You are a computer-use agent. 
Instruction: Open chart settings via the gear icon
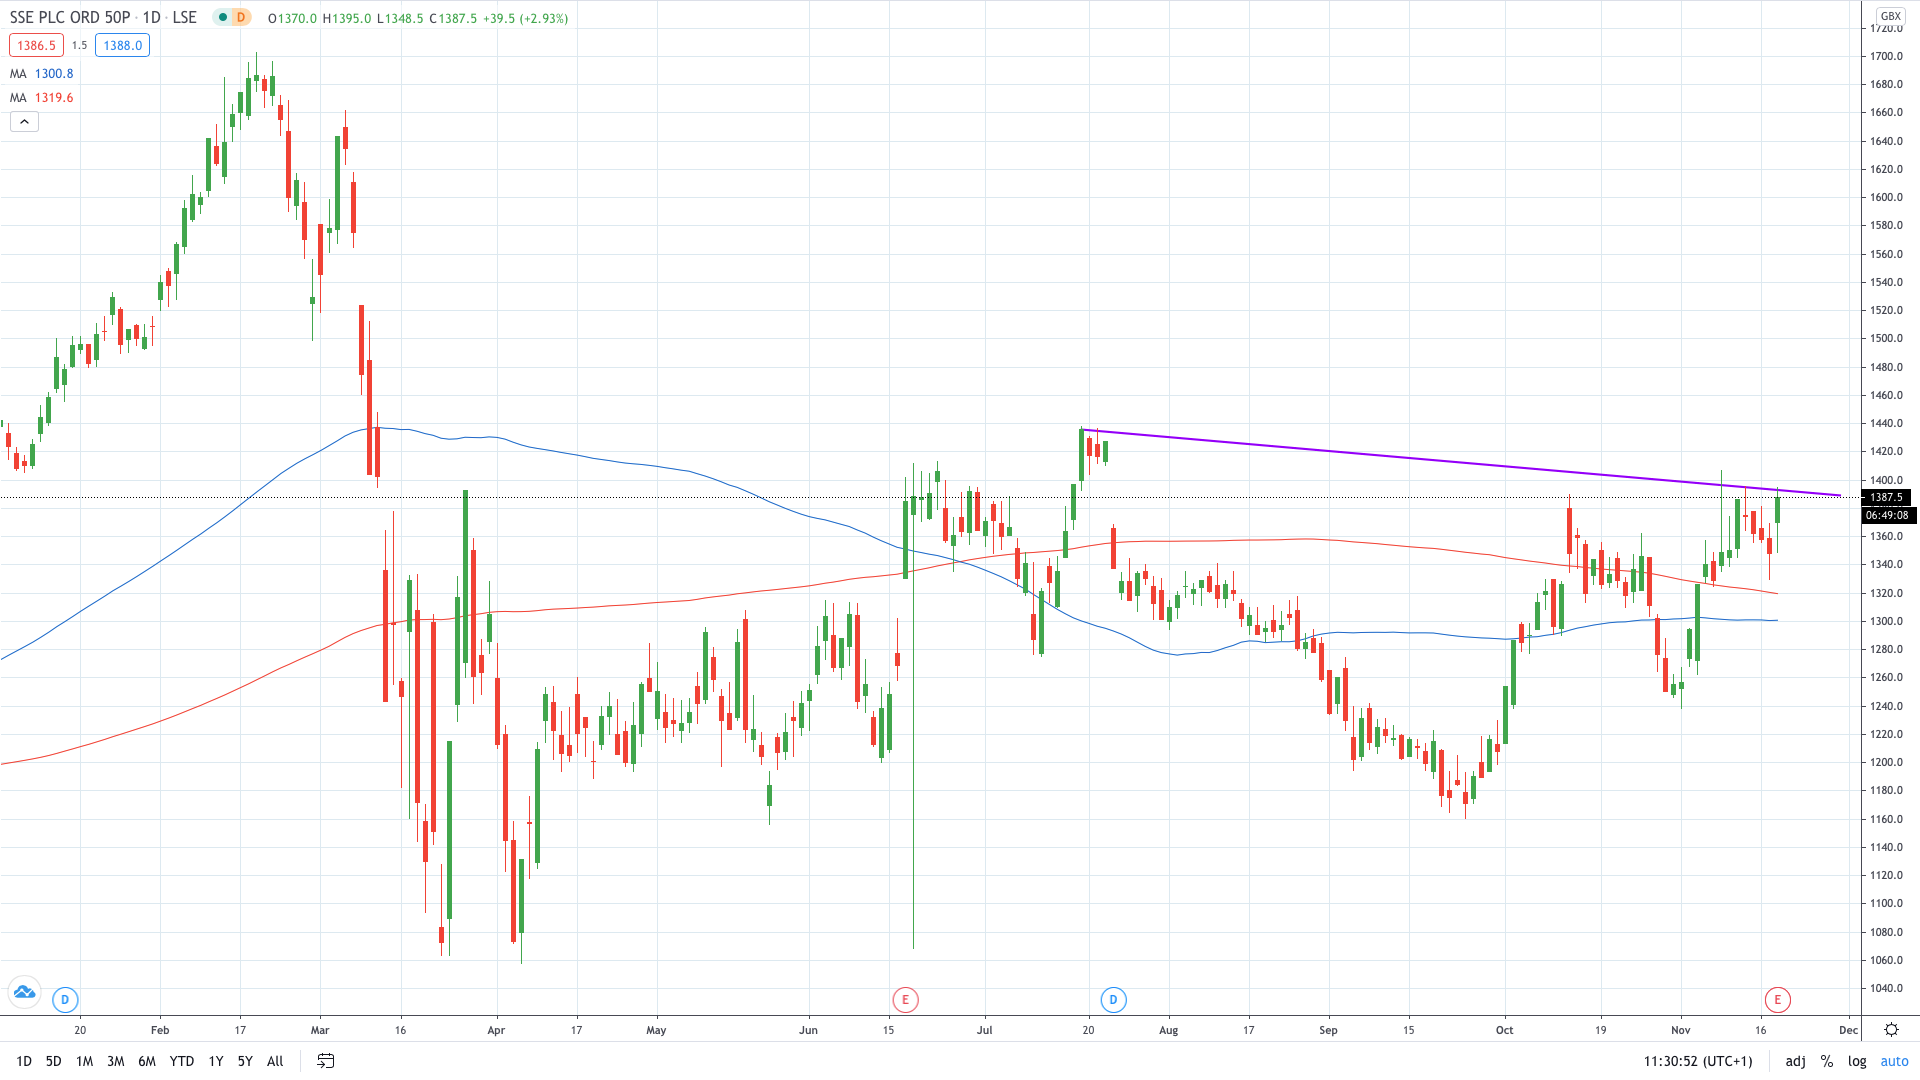(1891, 1029)
